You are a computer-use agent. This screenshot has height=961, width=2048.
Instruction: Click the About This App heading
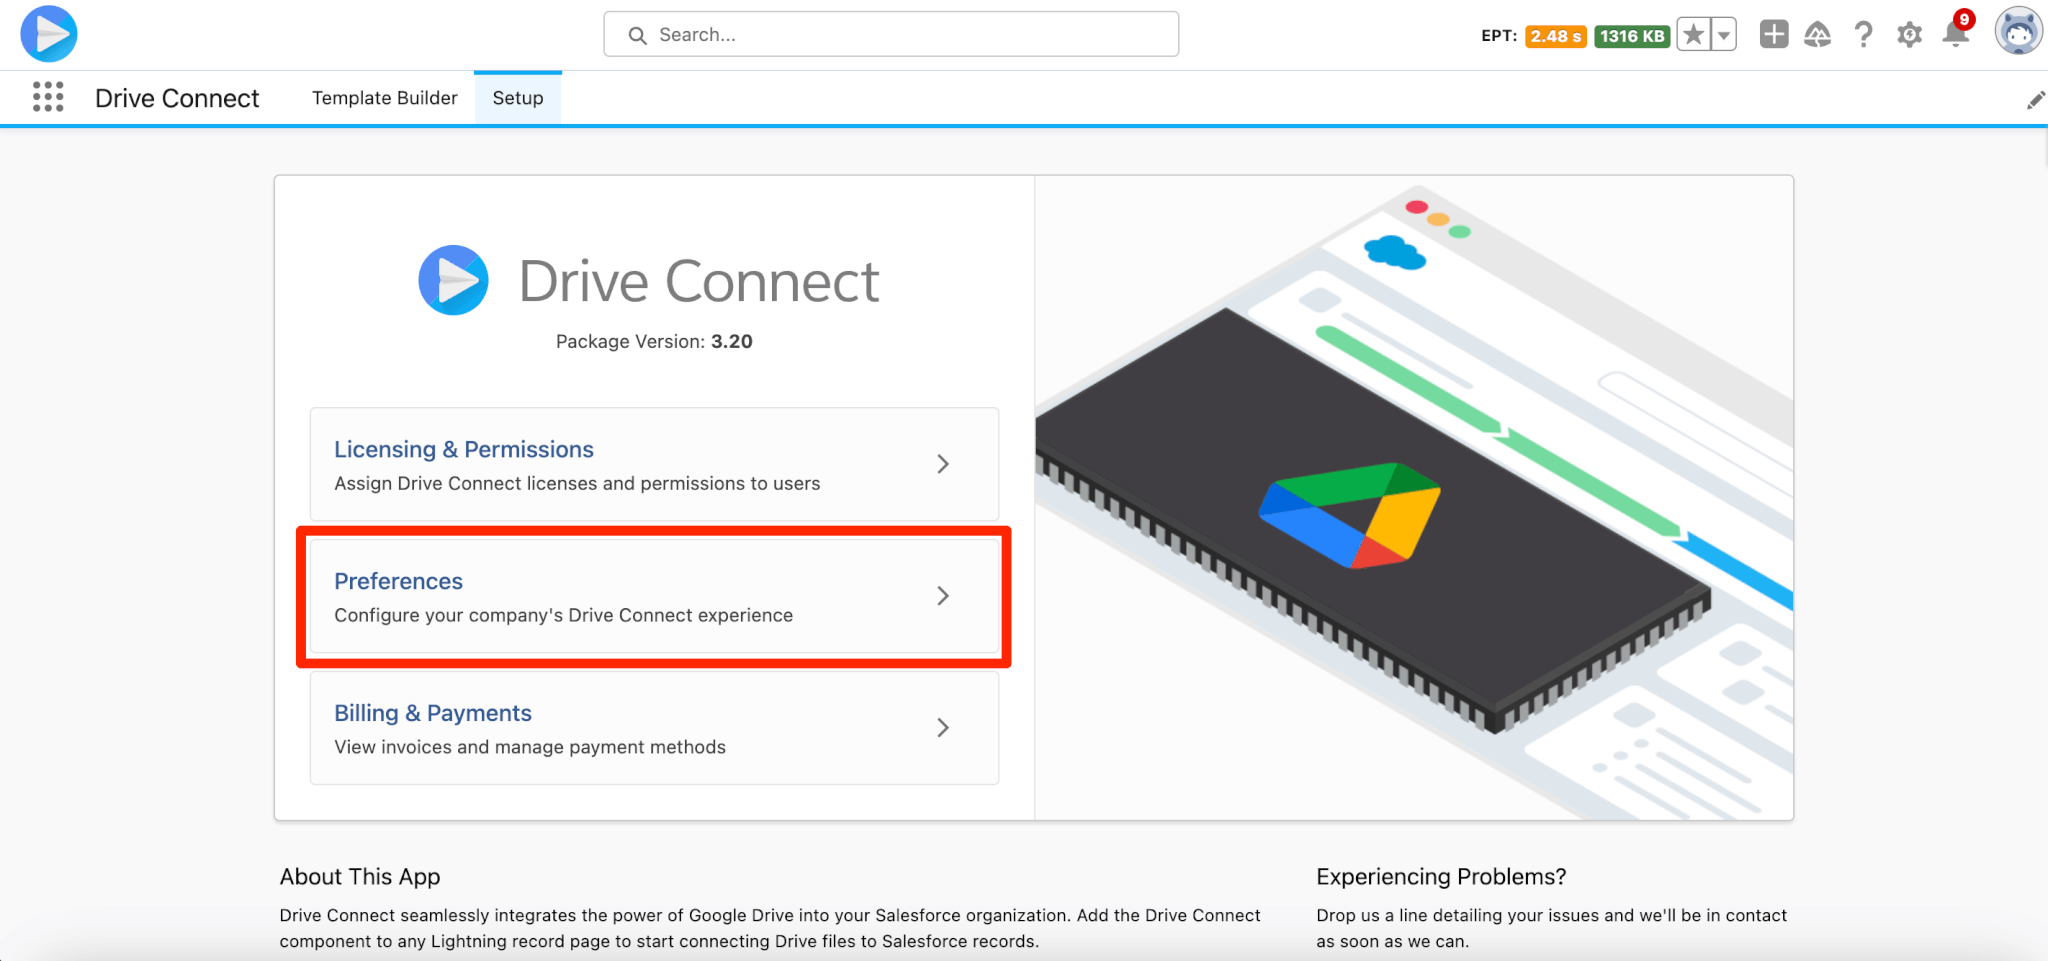click(360, 876)
